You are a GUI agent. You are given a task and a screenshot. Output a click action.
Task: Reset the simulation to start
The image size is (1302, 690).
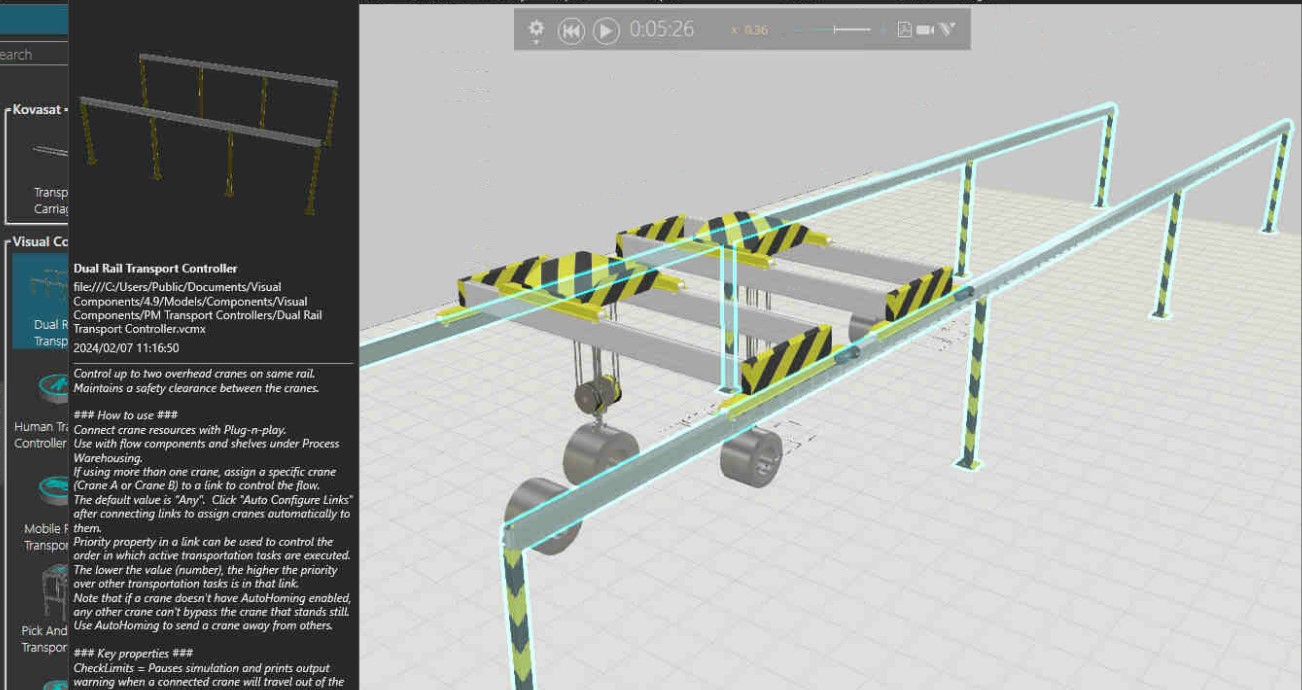(x=570, y=31)
